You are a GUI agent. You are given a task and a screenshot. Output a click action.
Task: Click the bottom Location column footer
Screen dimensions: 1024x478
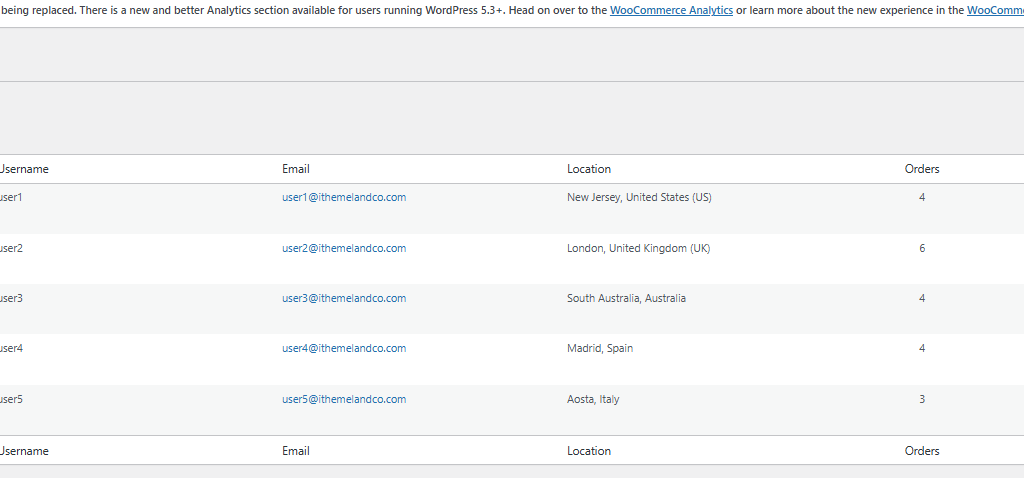point(589,451)
